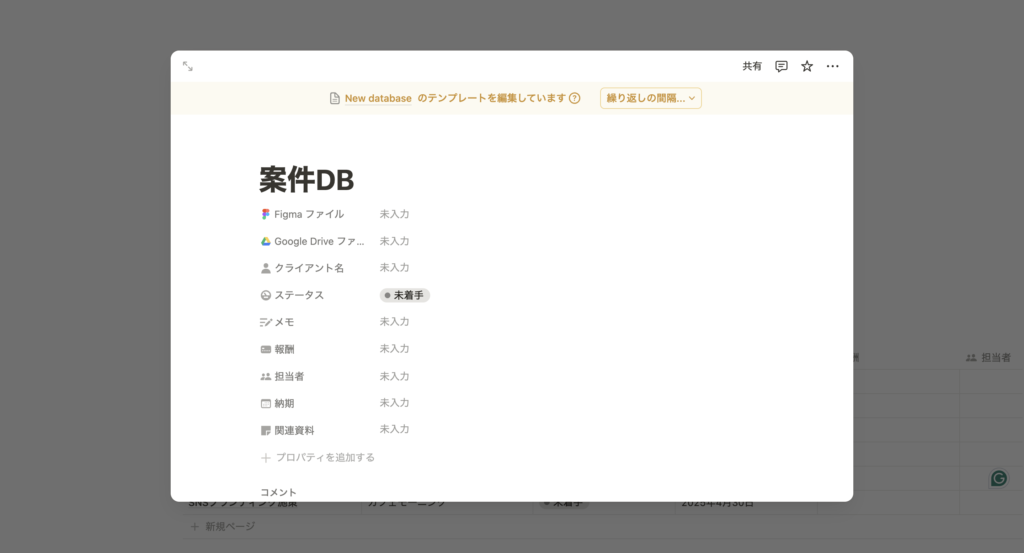
Task: Click the help question mark icon
Action: 575,98
